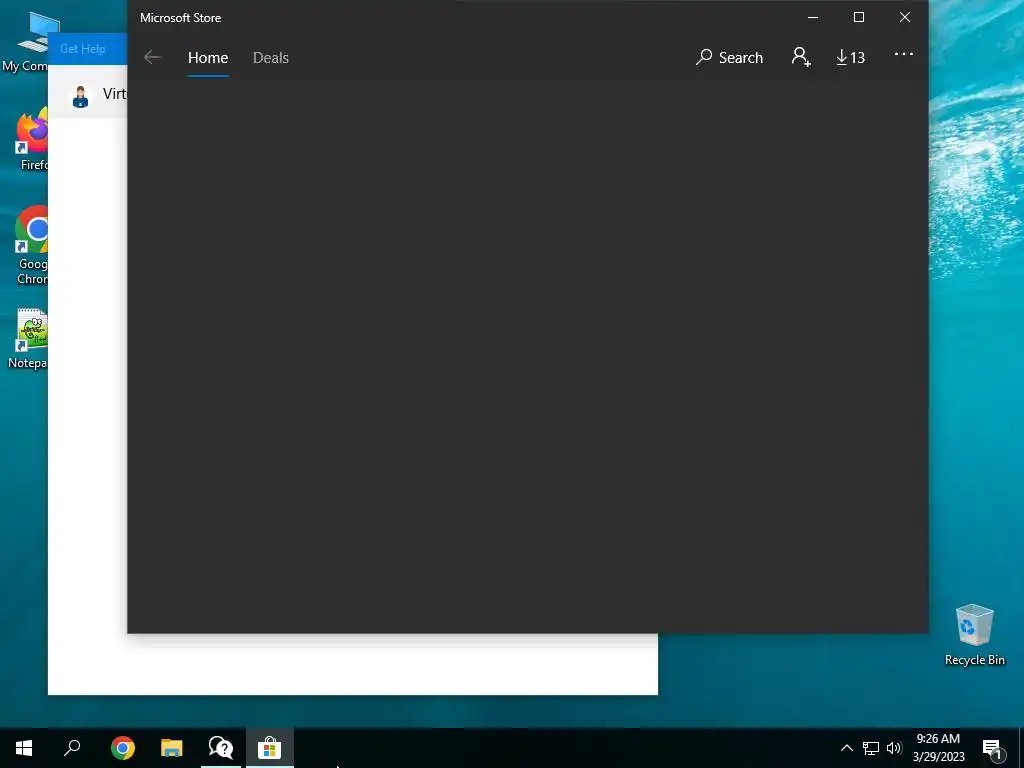Switch to the Deals tab
The height and width of the screenshot is (768, 1024).
click(x=270, y=57)
